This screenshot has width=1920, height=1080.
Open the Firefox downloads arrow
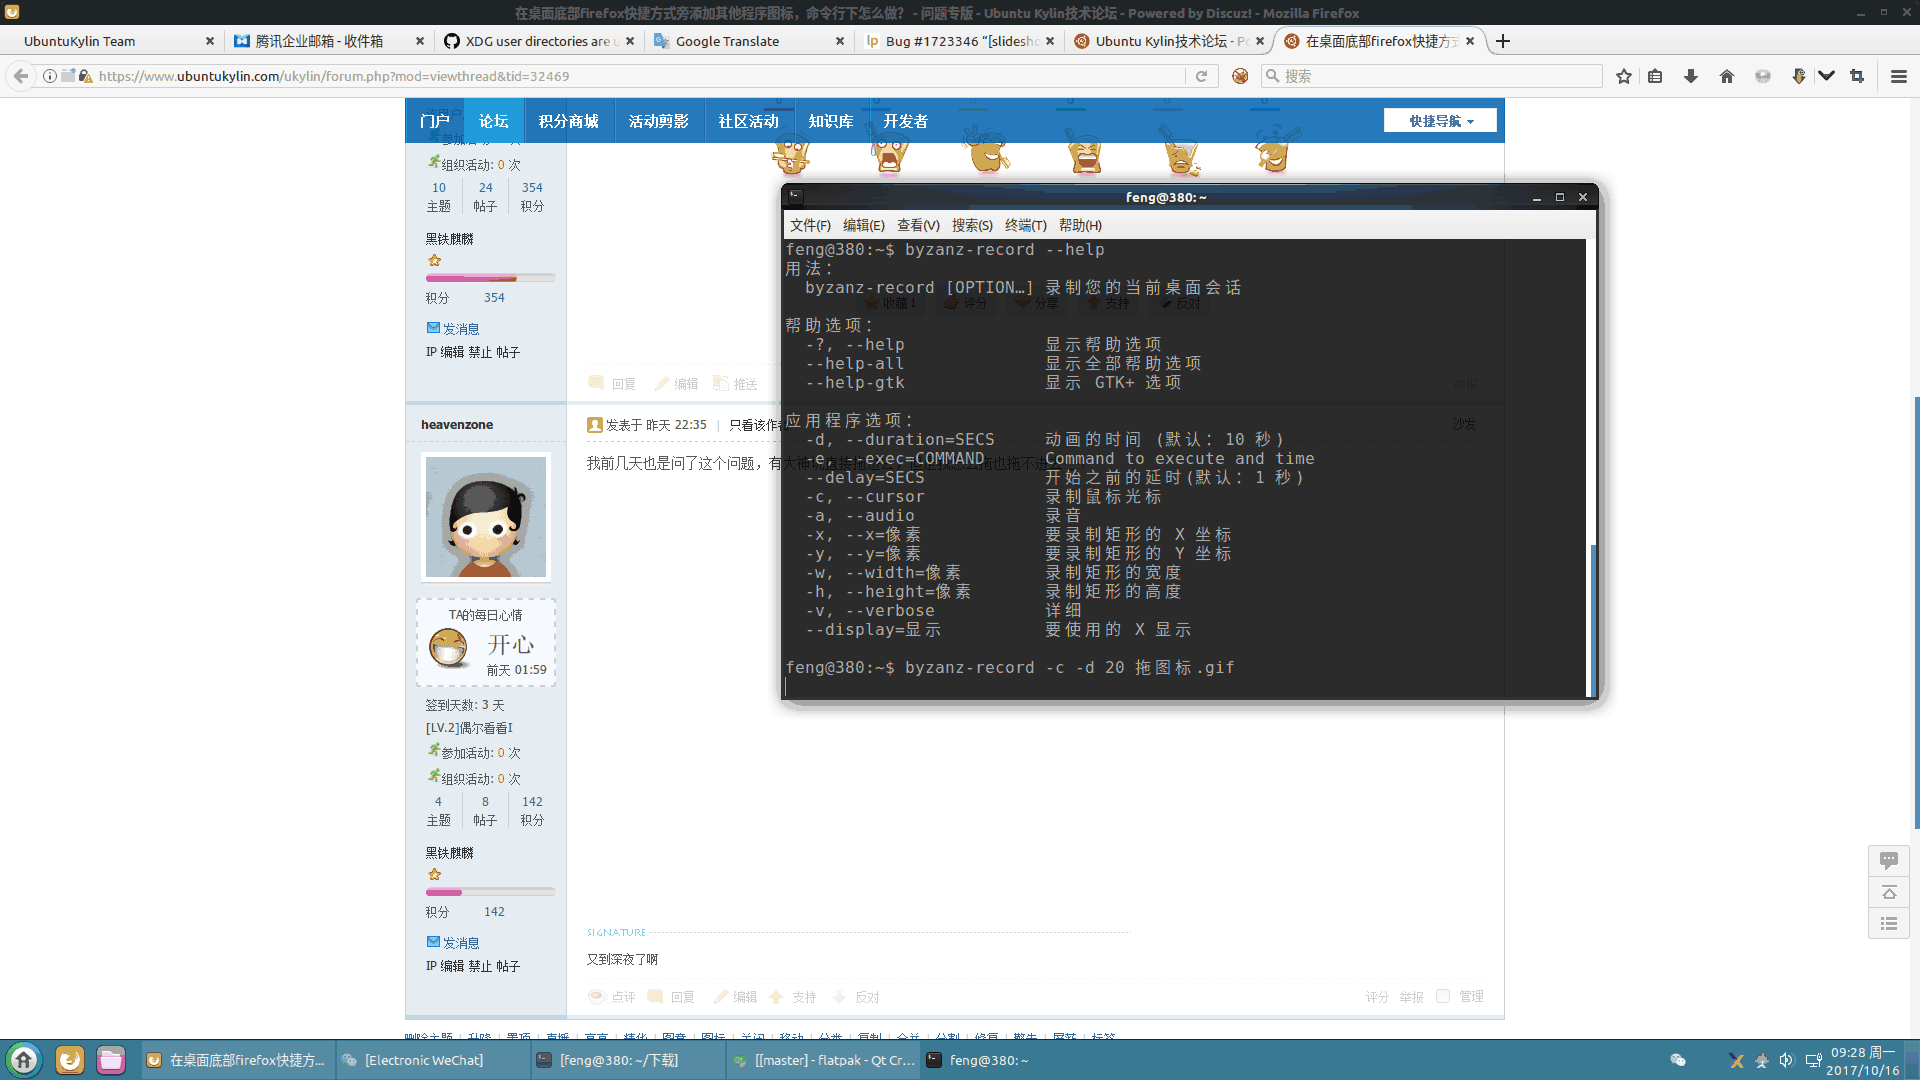(x=1691, y=76)
